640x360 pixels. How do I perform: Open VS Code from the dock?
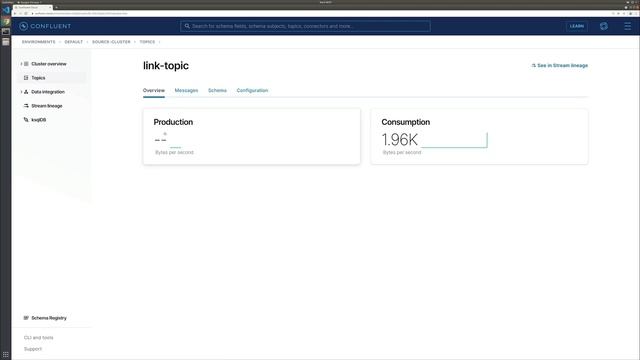tap(6, 10)
